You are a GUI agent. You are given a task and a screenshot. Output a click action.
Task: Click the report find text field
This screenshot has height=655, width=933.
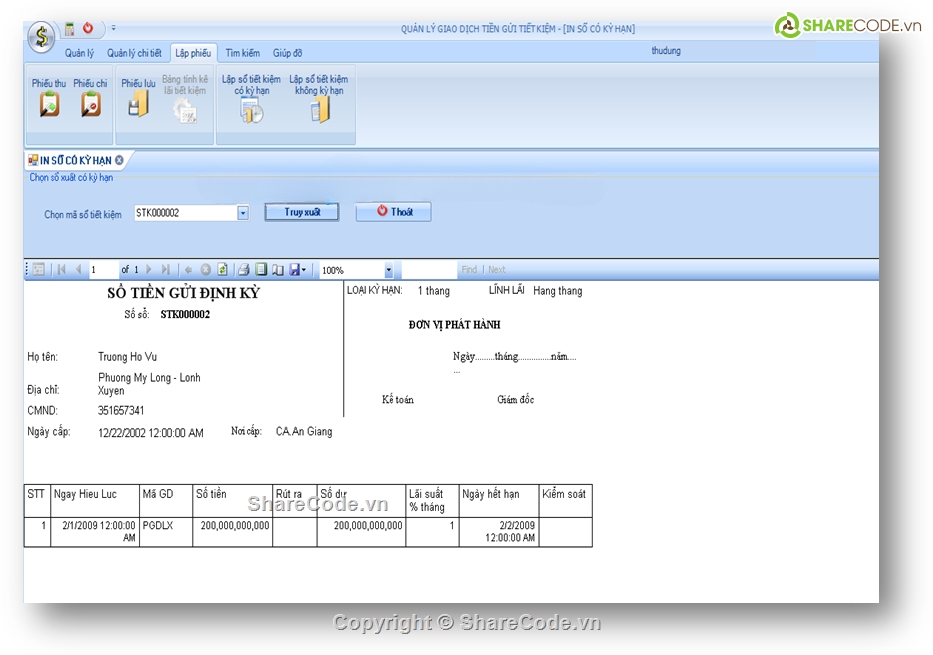[428, 269]
